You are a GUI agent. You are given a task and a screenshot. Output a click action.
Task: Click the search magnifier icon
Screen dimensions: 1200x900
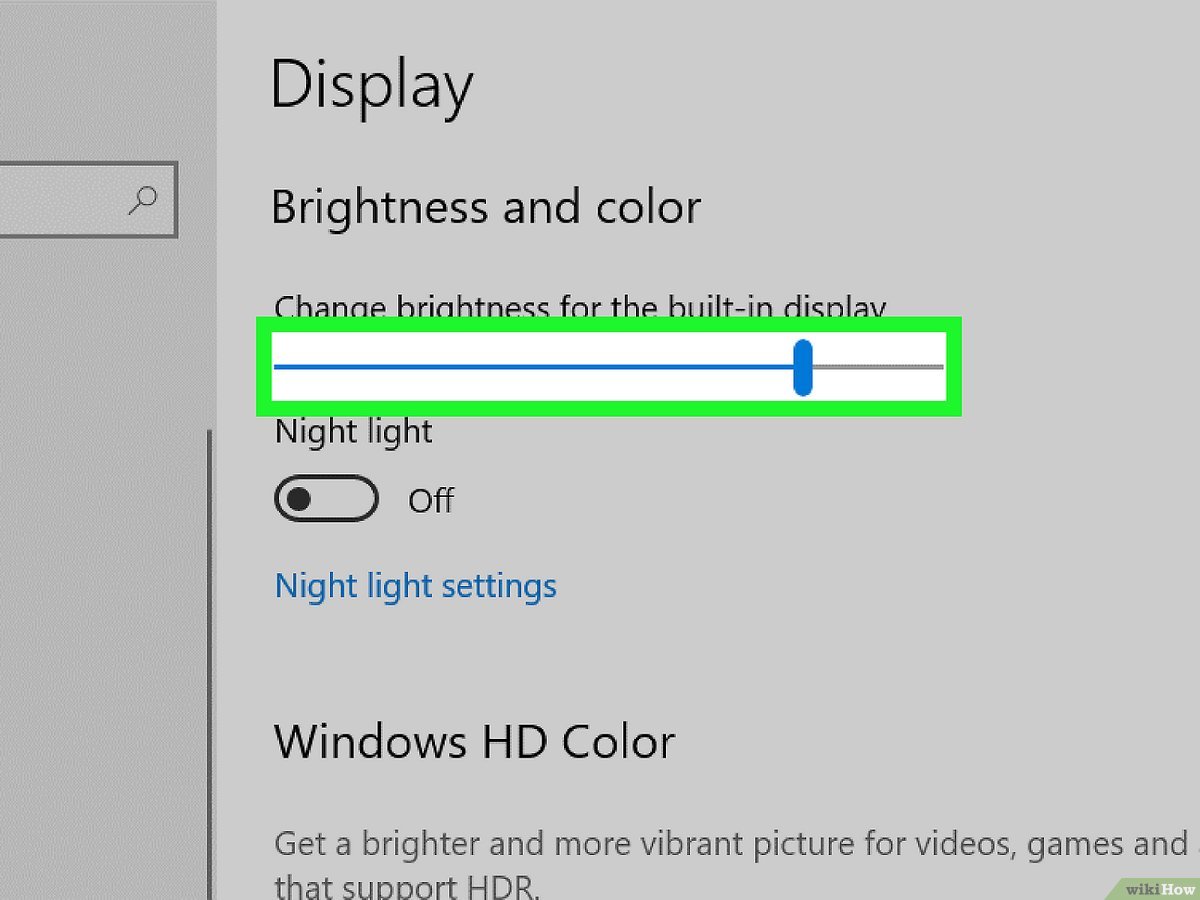click(x=144, y=200)
